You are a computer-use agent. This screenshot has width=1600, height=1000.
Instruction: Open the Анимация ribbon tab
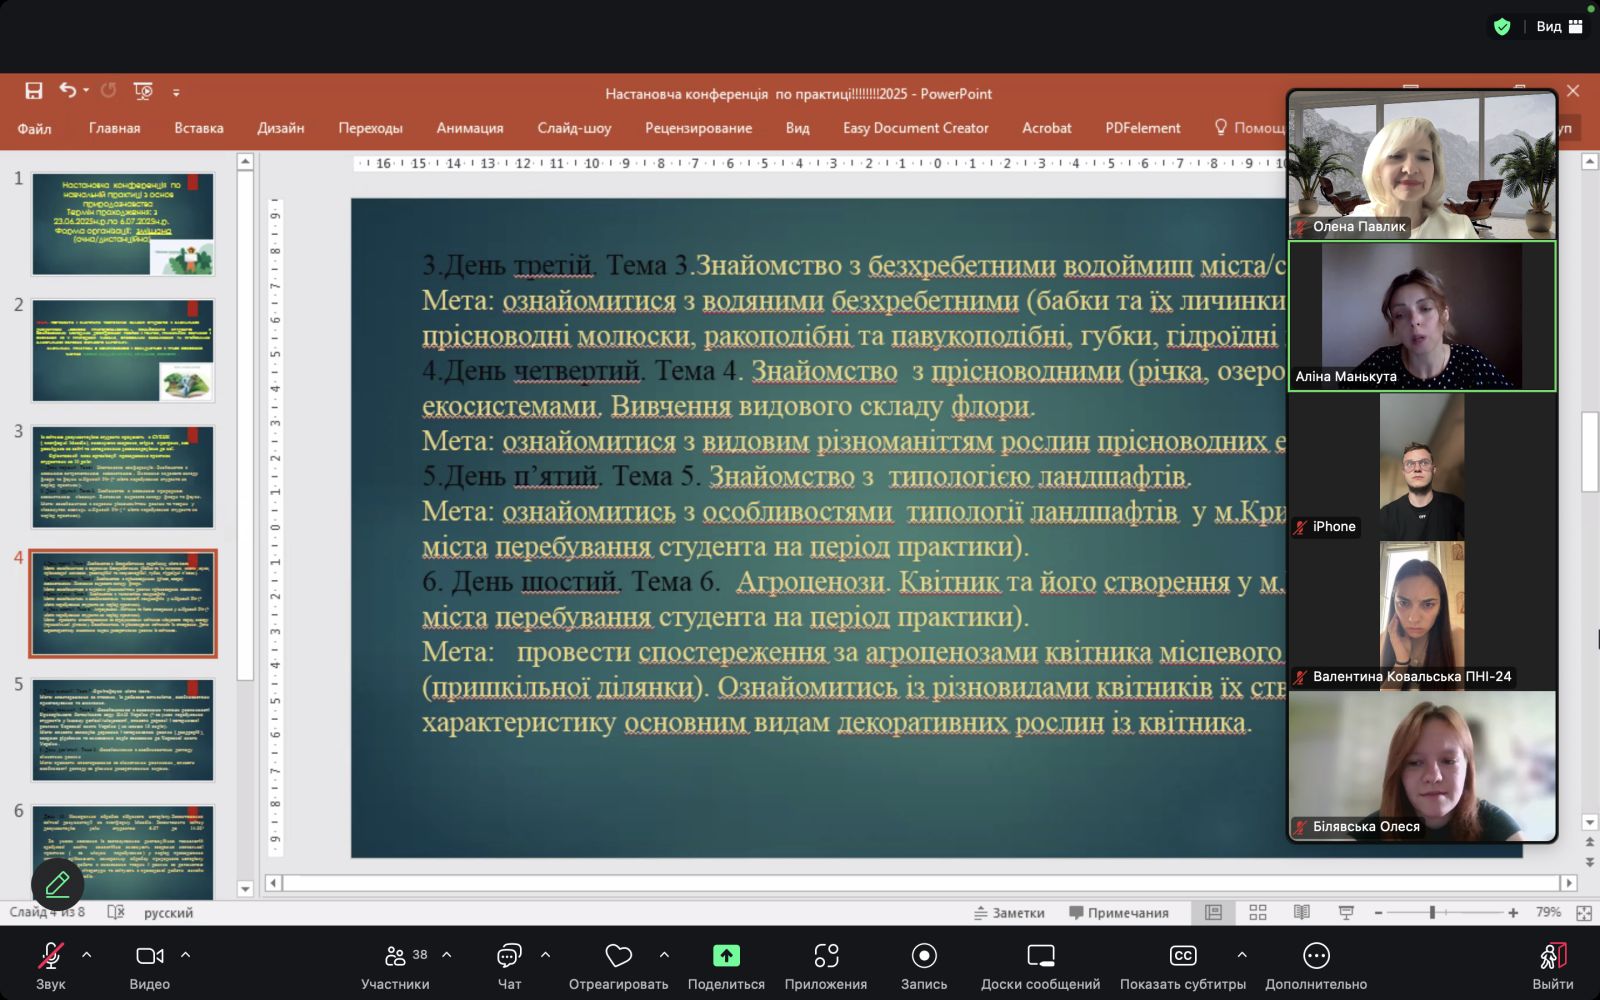tap(470, 128)
